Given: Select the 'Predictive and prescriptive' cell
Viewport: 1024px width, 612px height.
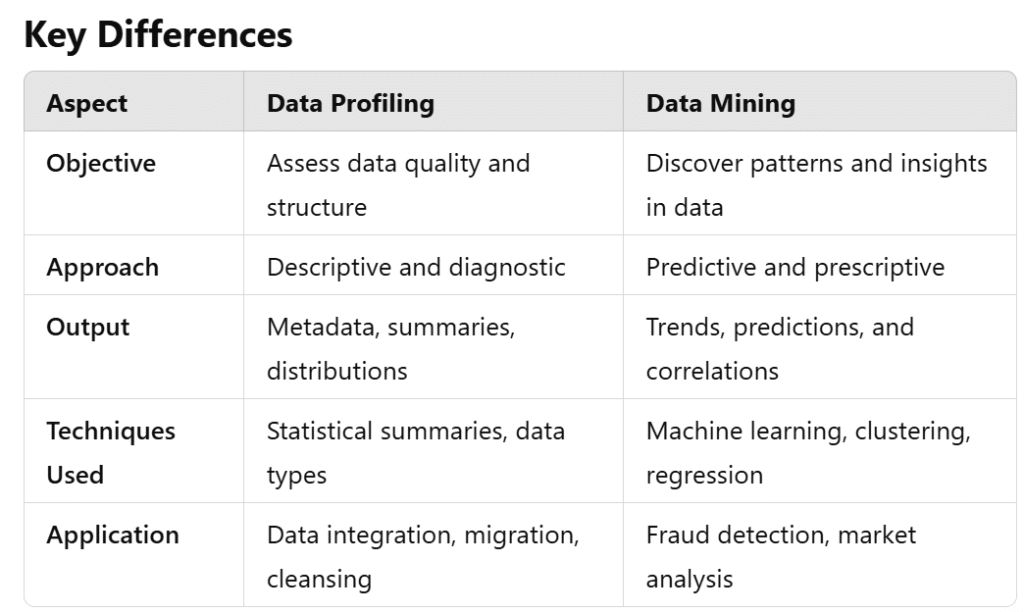Looking at the screenshot, I should [795, 267].
